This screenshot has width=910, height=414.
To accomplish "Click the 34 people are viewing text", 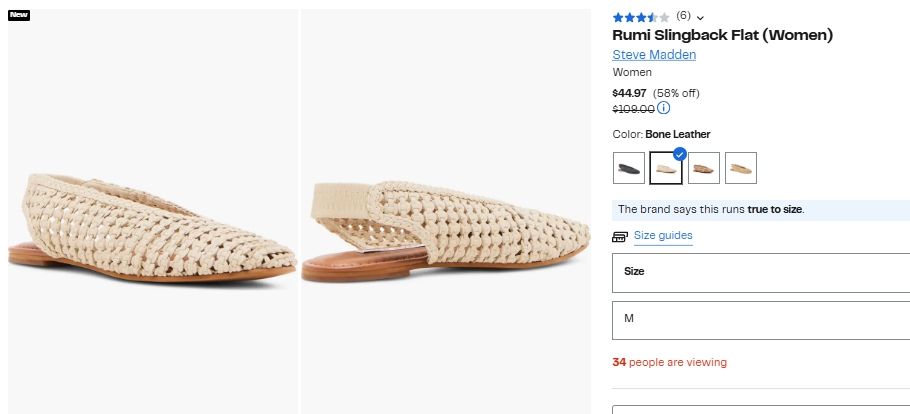I will pyautogui.click(x=669, y=362).
